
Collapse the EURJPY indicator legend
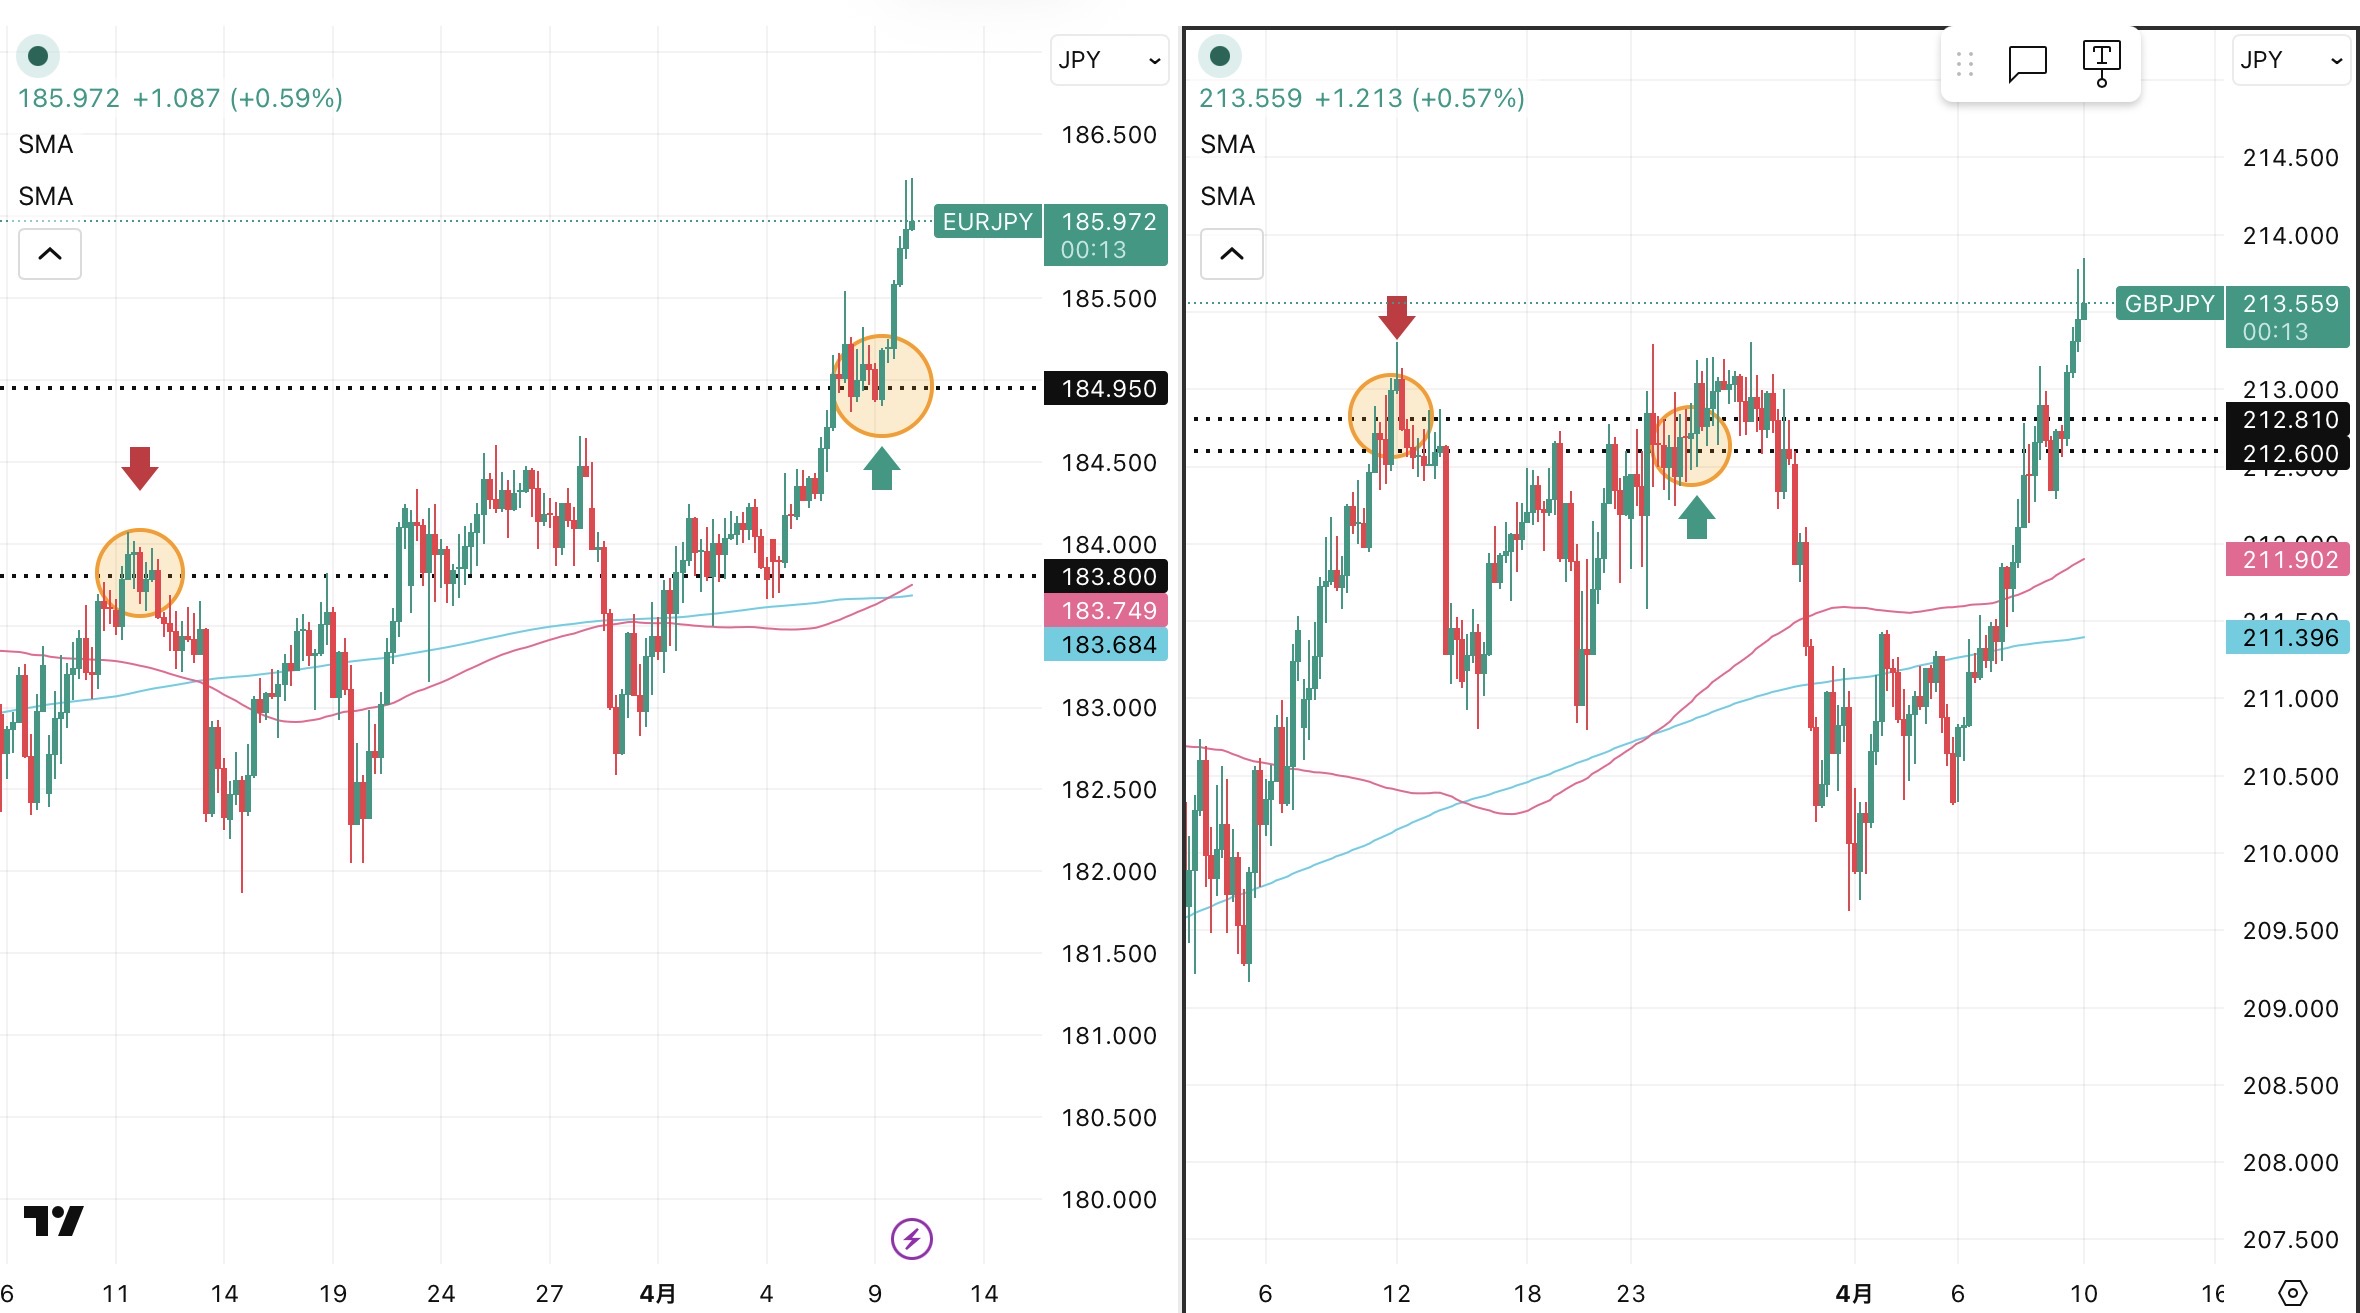coord(50,254)
